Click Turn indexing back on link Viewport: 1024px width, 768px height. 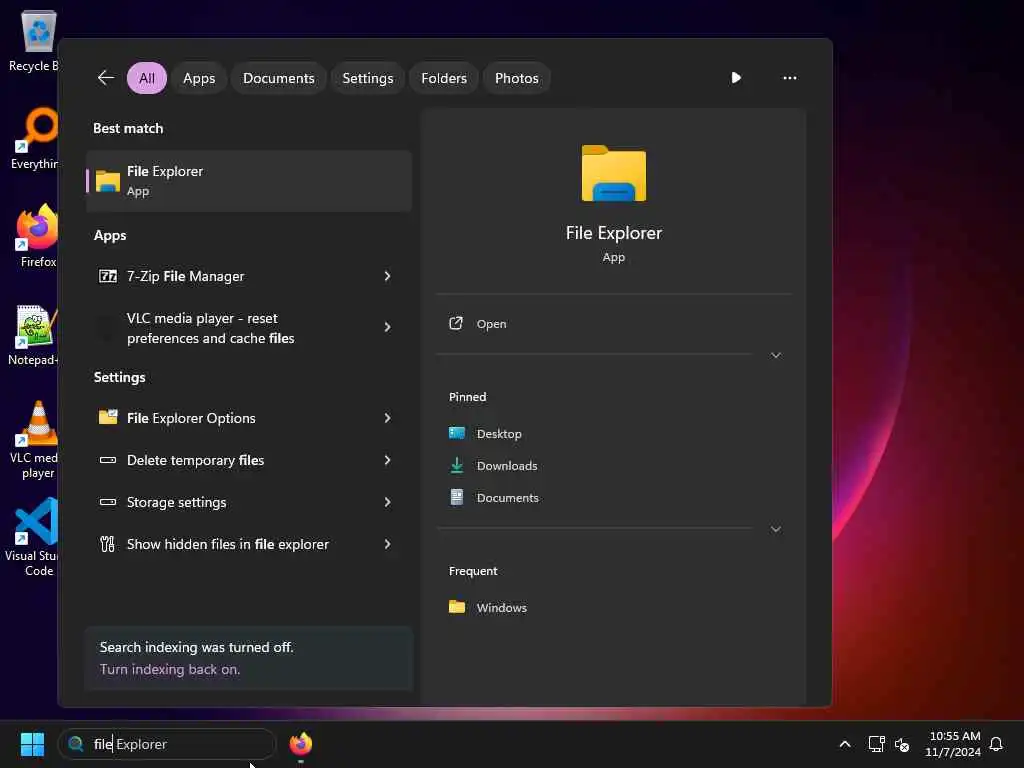(170, 669)
